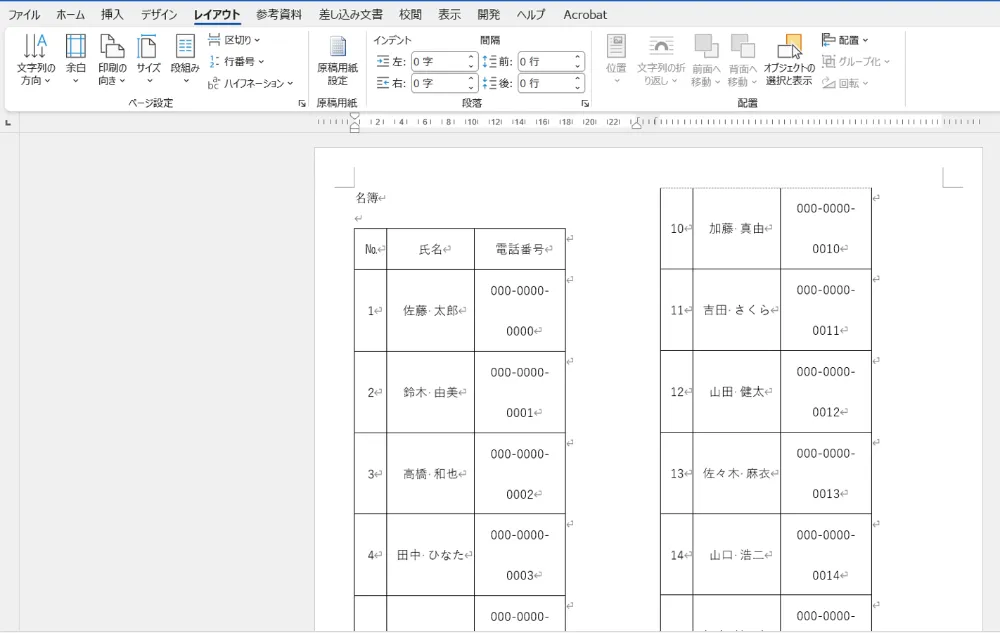The height and width of the screenshot is (633, 1000).
Task: Click the 位置 position icon
Action: point(616,59)
